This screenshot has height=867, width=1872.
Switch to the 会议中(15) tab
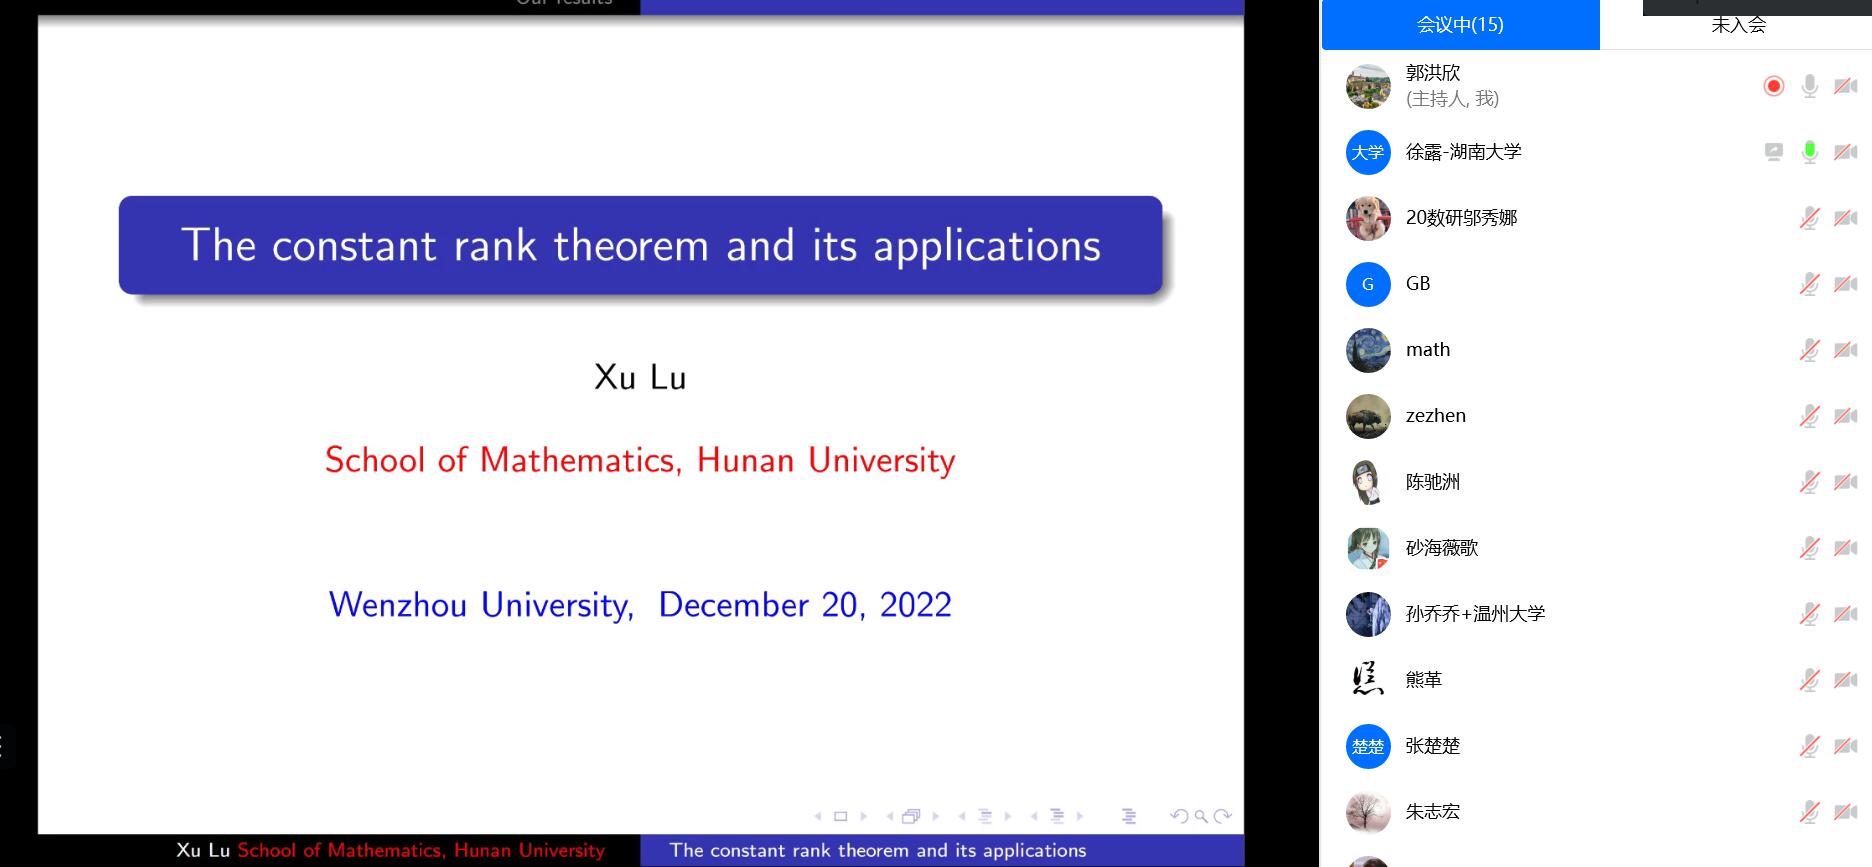1460,25
